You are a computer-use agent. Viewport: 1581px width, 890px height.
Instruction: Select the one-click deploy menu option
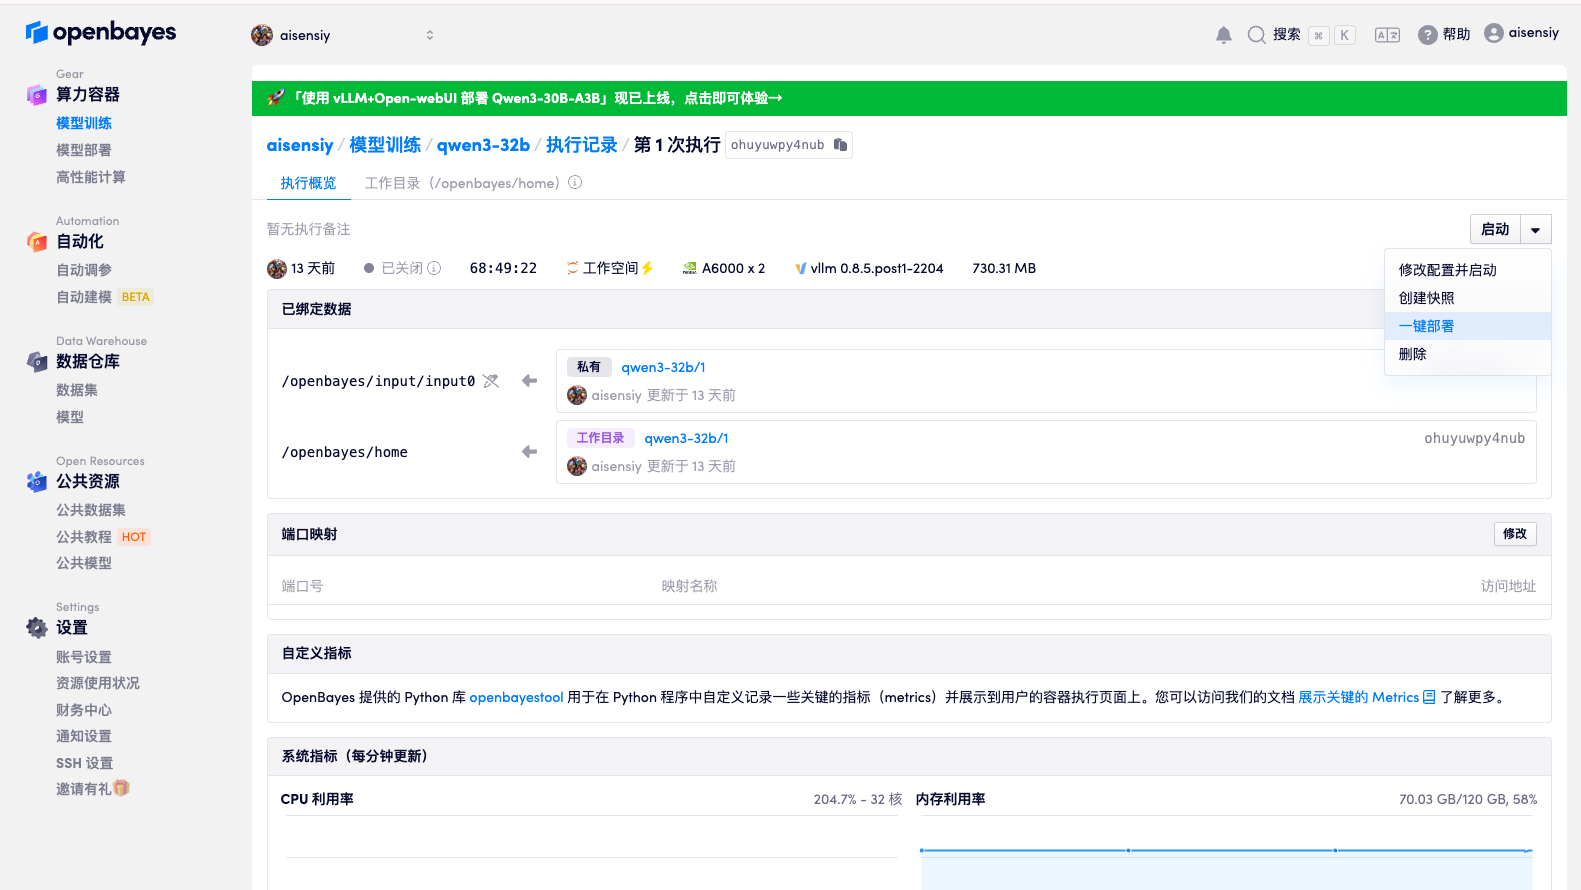click(1426, 326)
